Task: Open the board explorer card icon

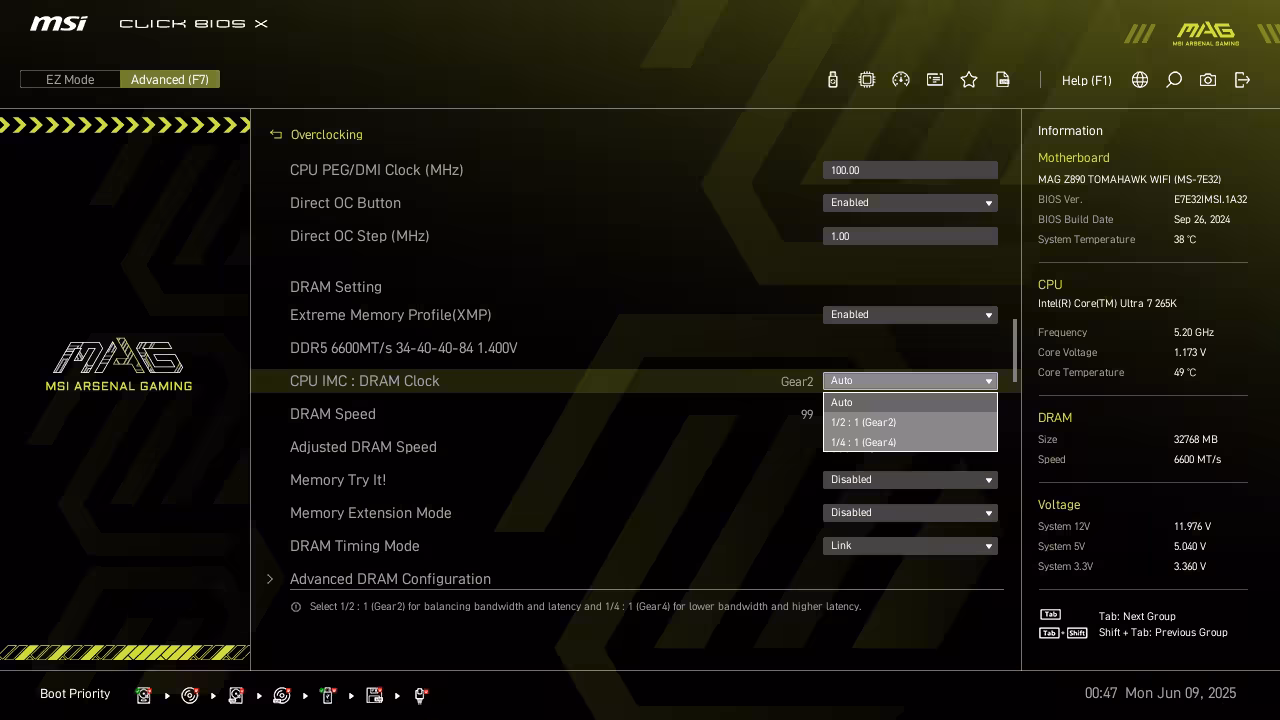Action: click(935, 80)
